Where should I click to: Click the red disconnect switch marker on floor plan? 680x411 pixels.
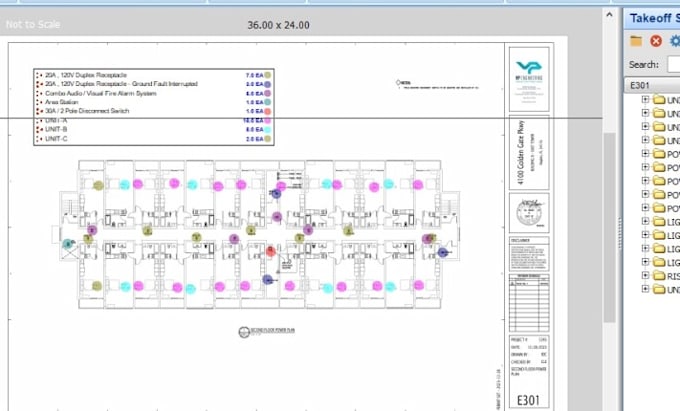pyautogui.click(x=271, y=251)
